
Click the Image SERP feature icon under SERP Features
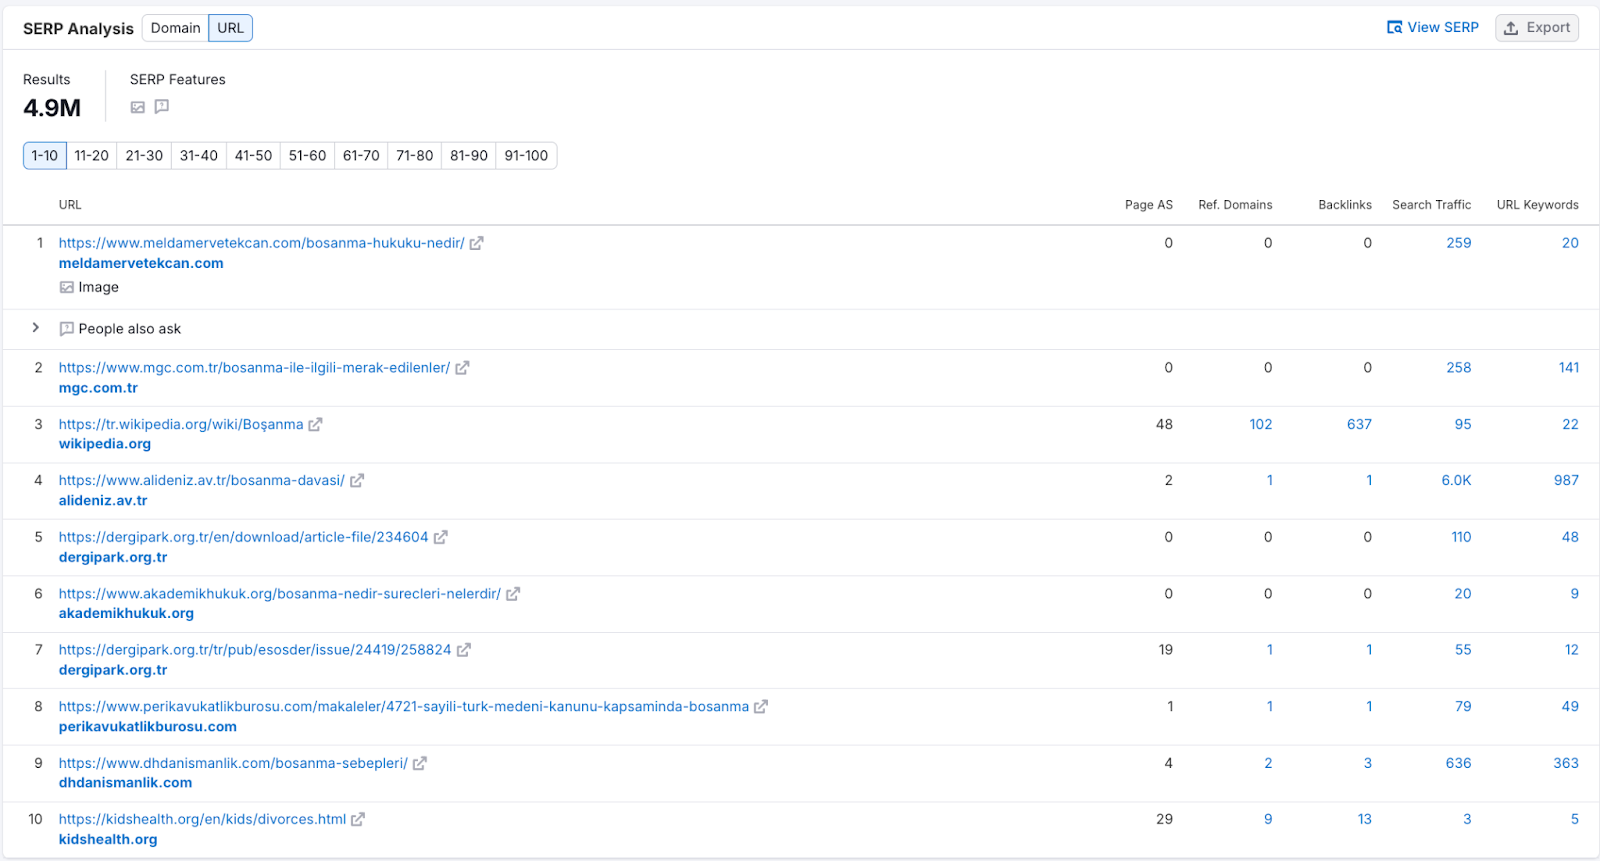coord(138,107)
